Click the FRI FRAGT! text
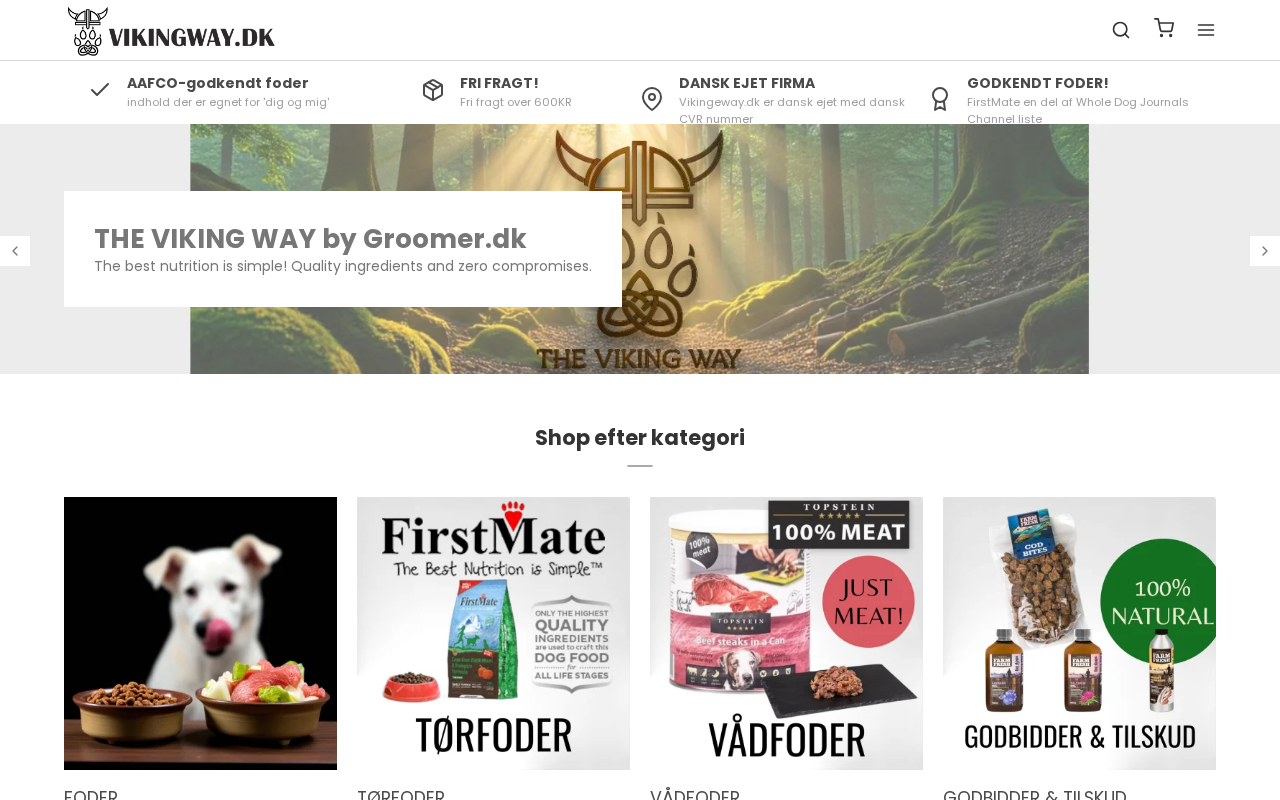Image resolution: width=1280 pixels, height=800 pixels. (x=499, y=83)
